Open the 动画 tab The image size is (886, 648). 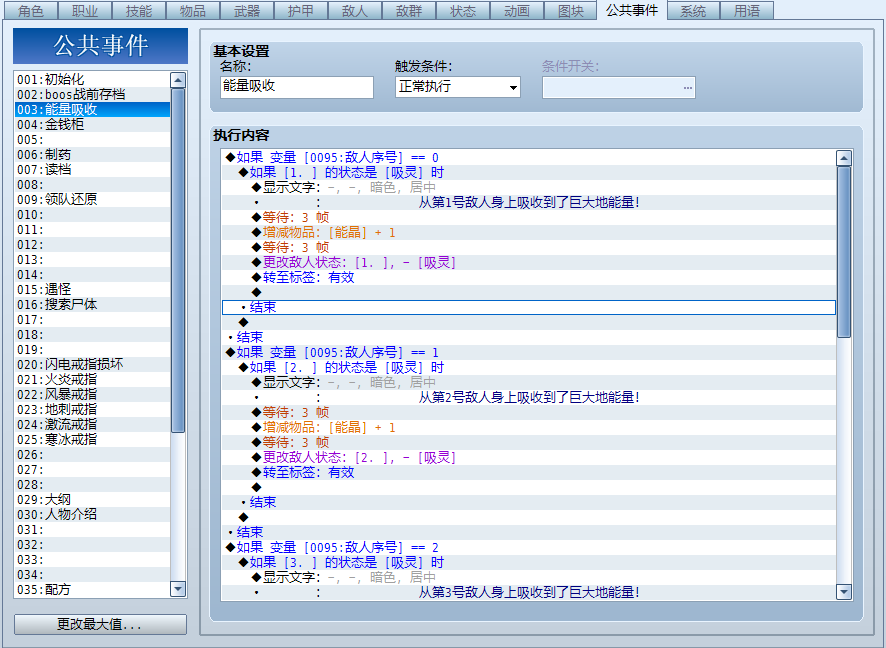pos(517,11)
